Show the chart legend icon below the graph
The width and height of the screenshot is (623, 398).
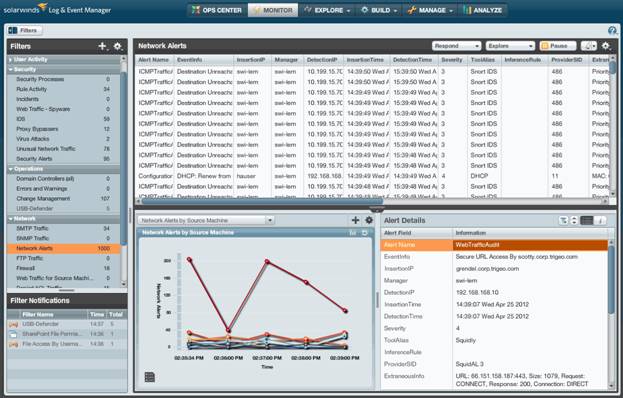(150, 377)
